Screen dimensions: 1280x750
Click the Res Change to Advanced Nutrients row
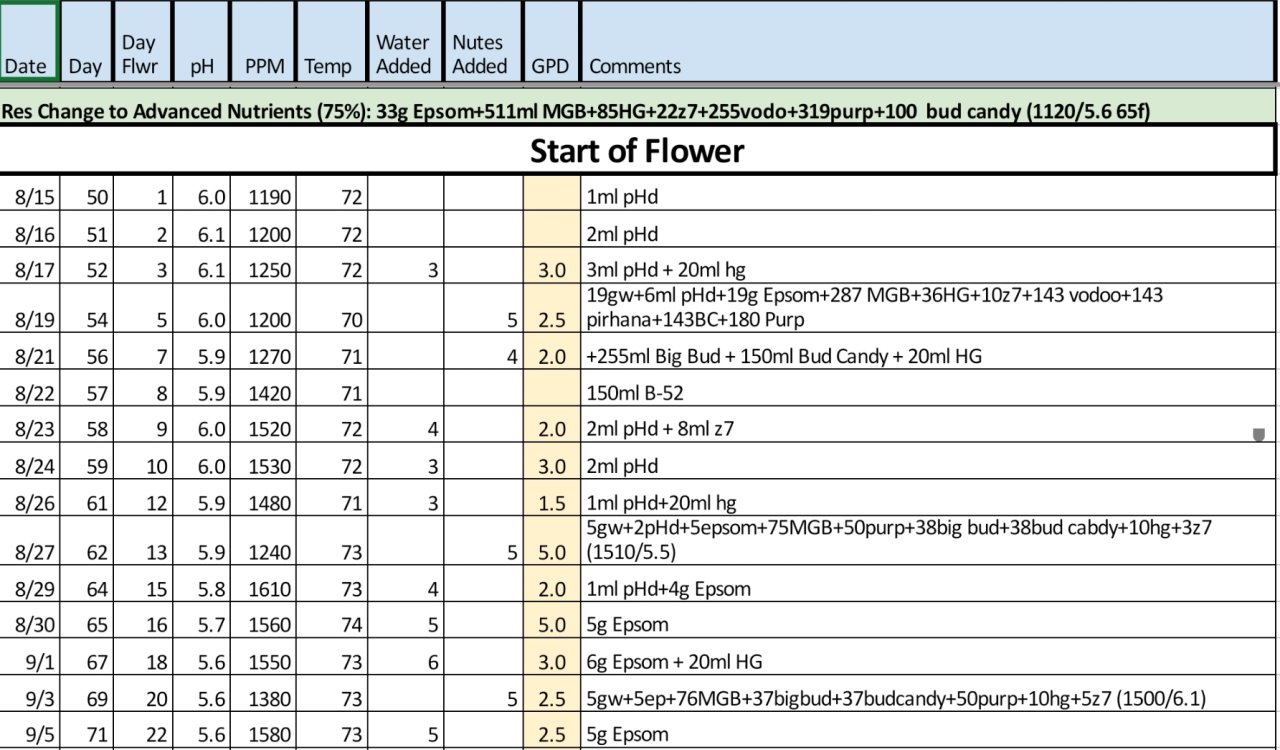pos(638,105)
